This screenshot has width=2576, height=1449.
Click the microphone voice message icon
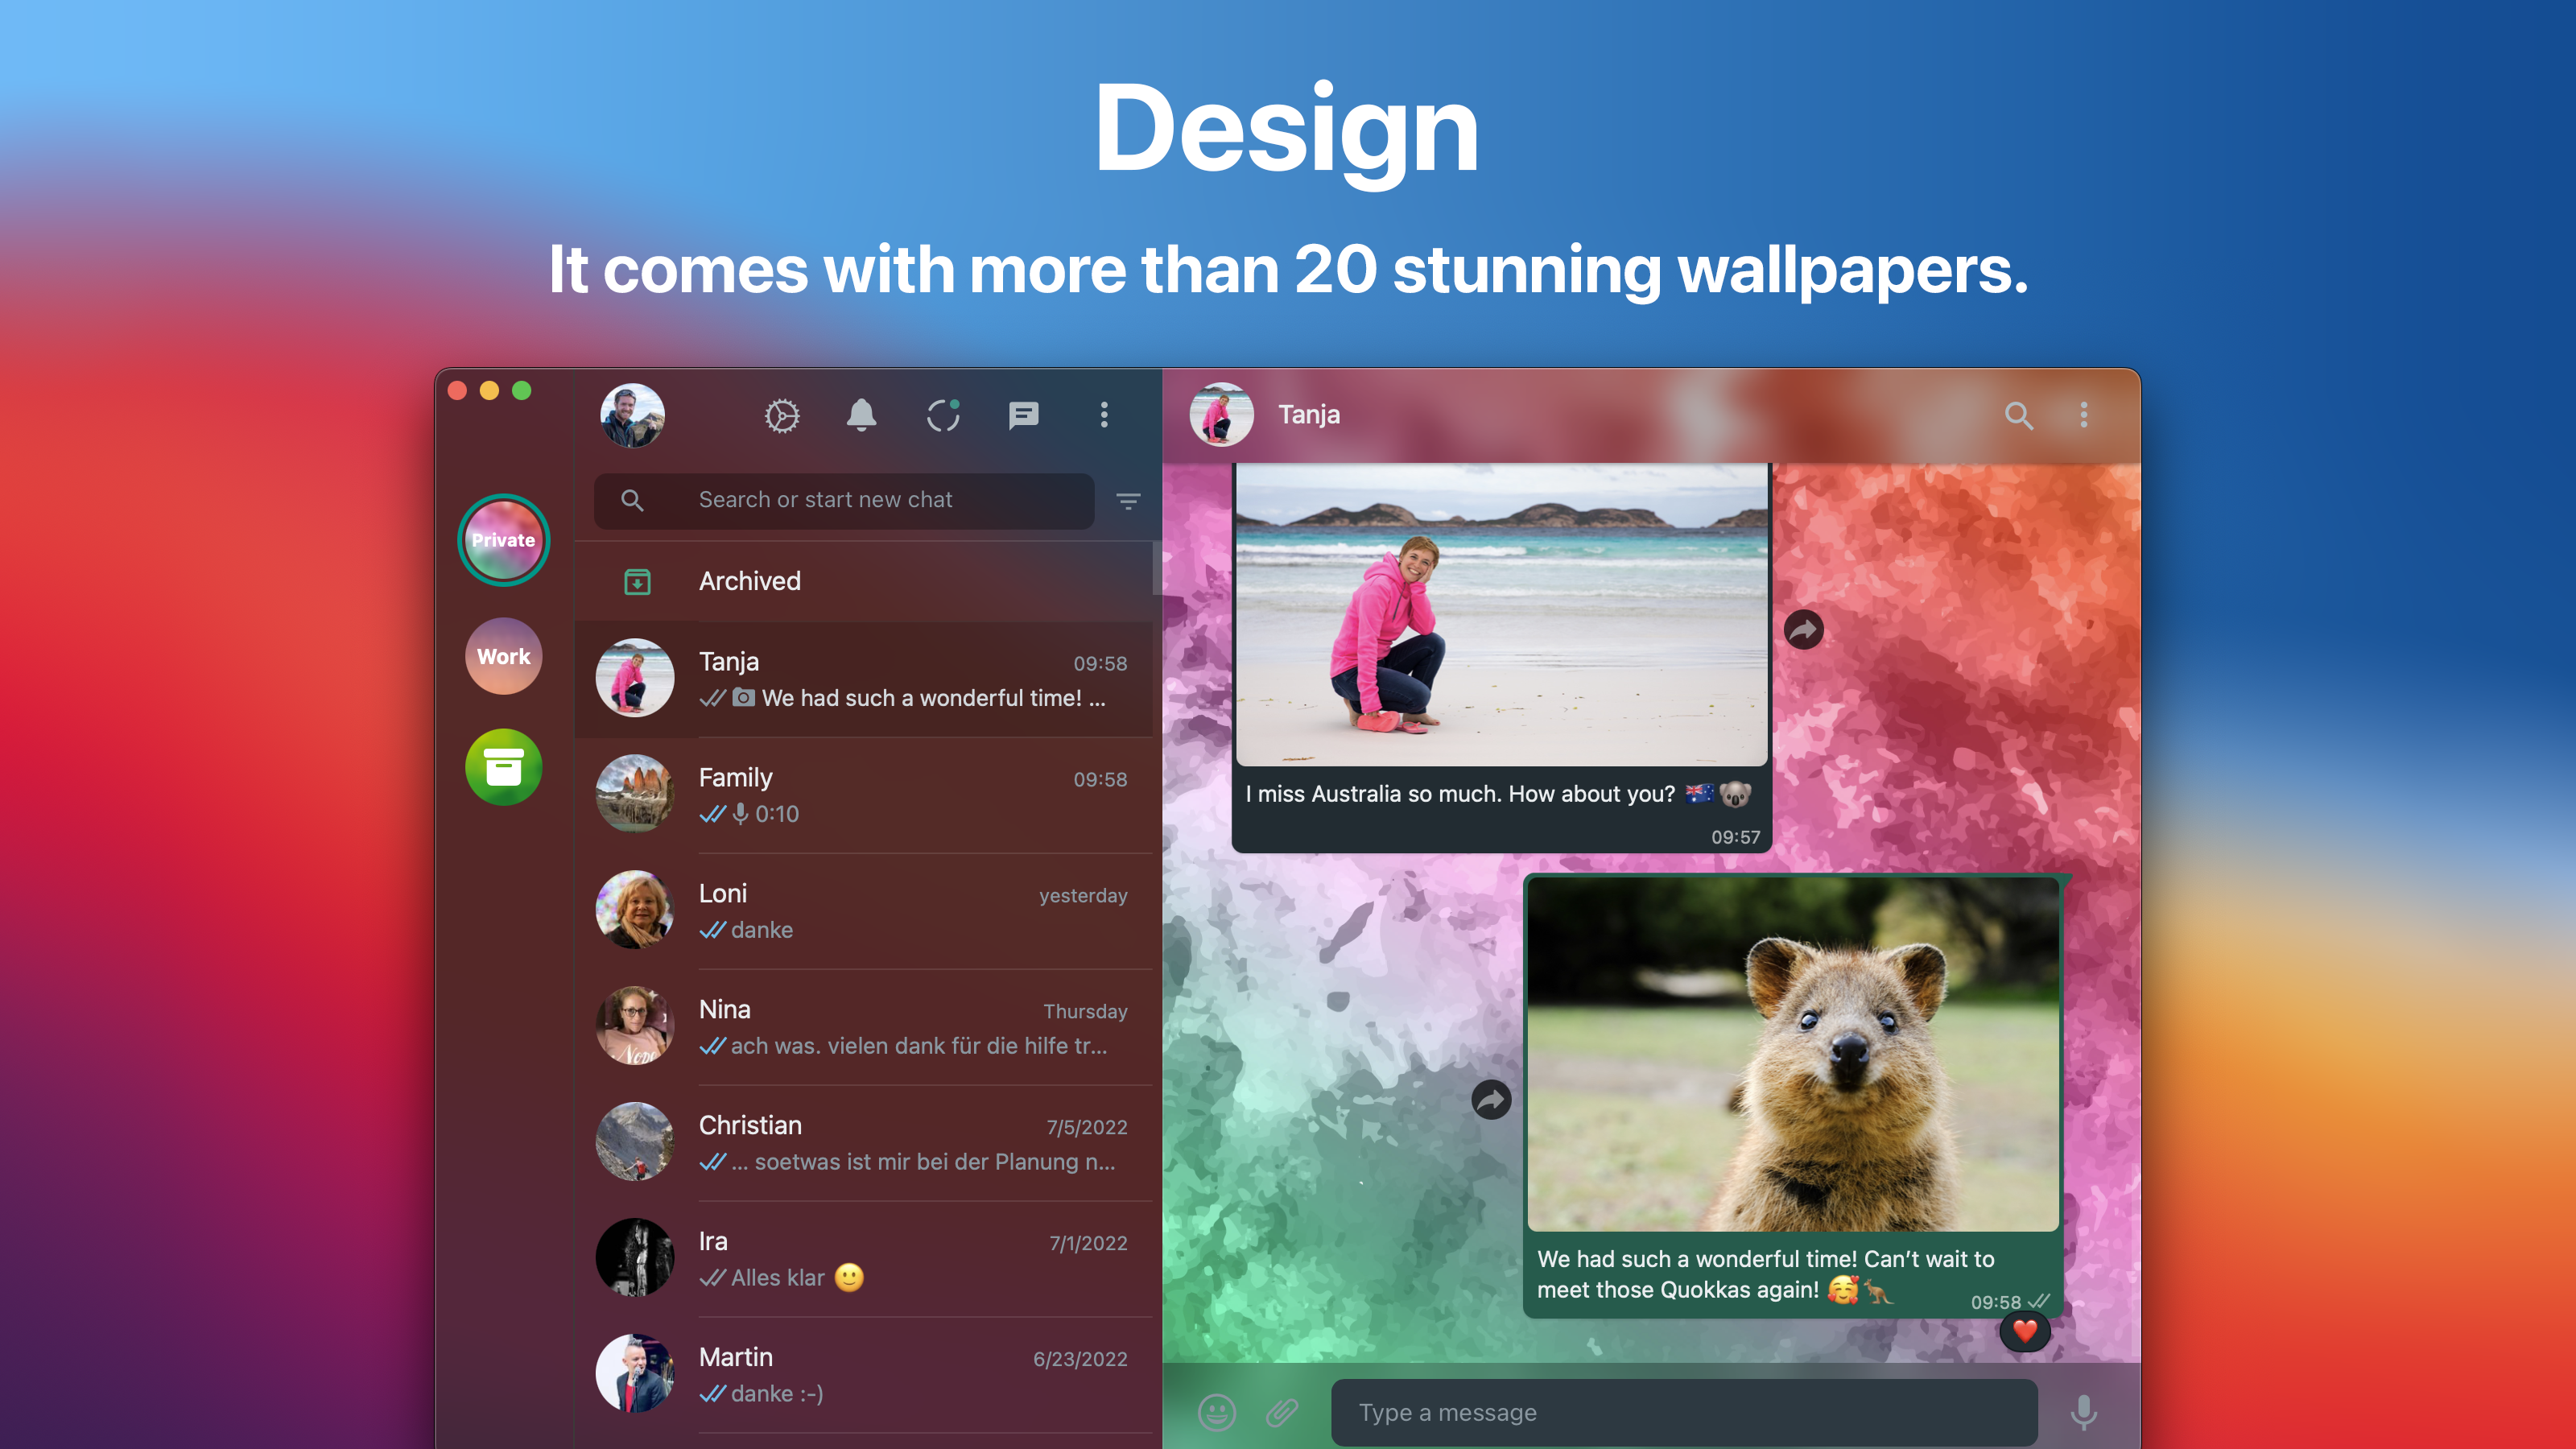tap(2083, 1412)
